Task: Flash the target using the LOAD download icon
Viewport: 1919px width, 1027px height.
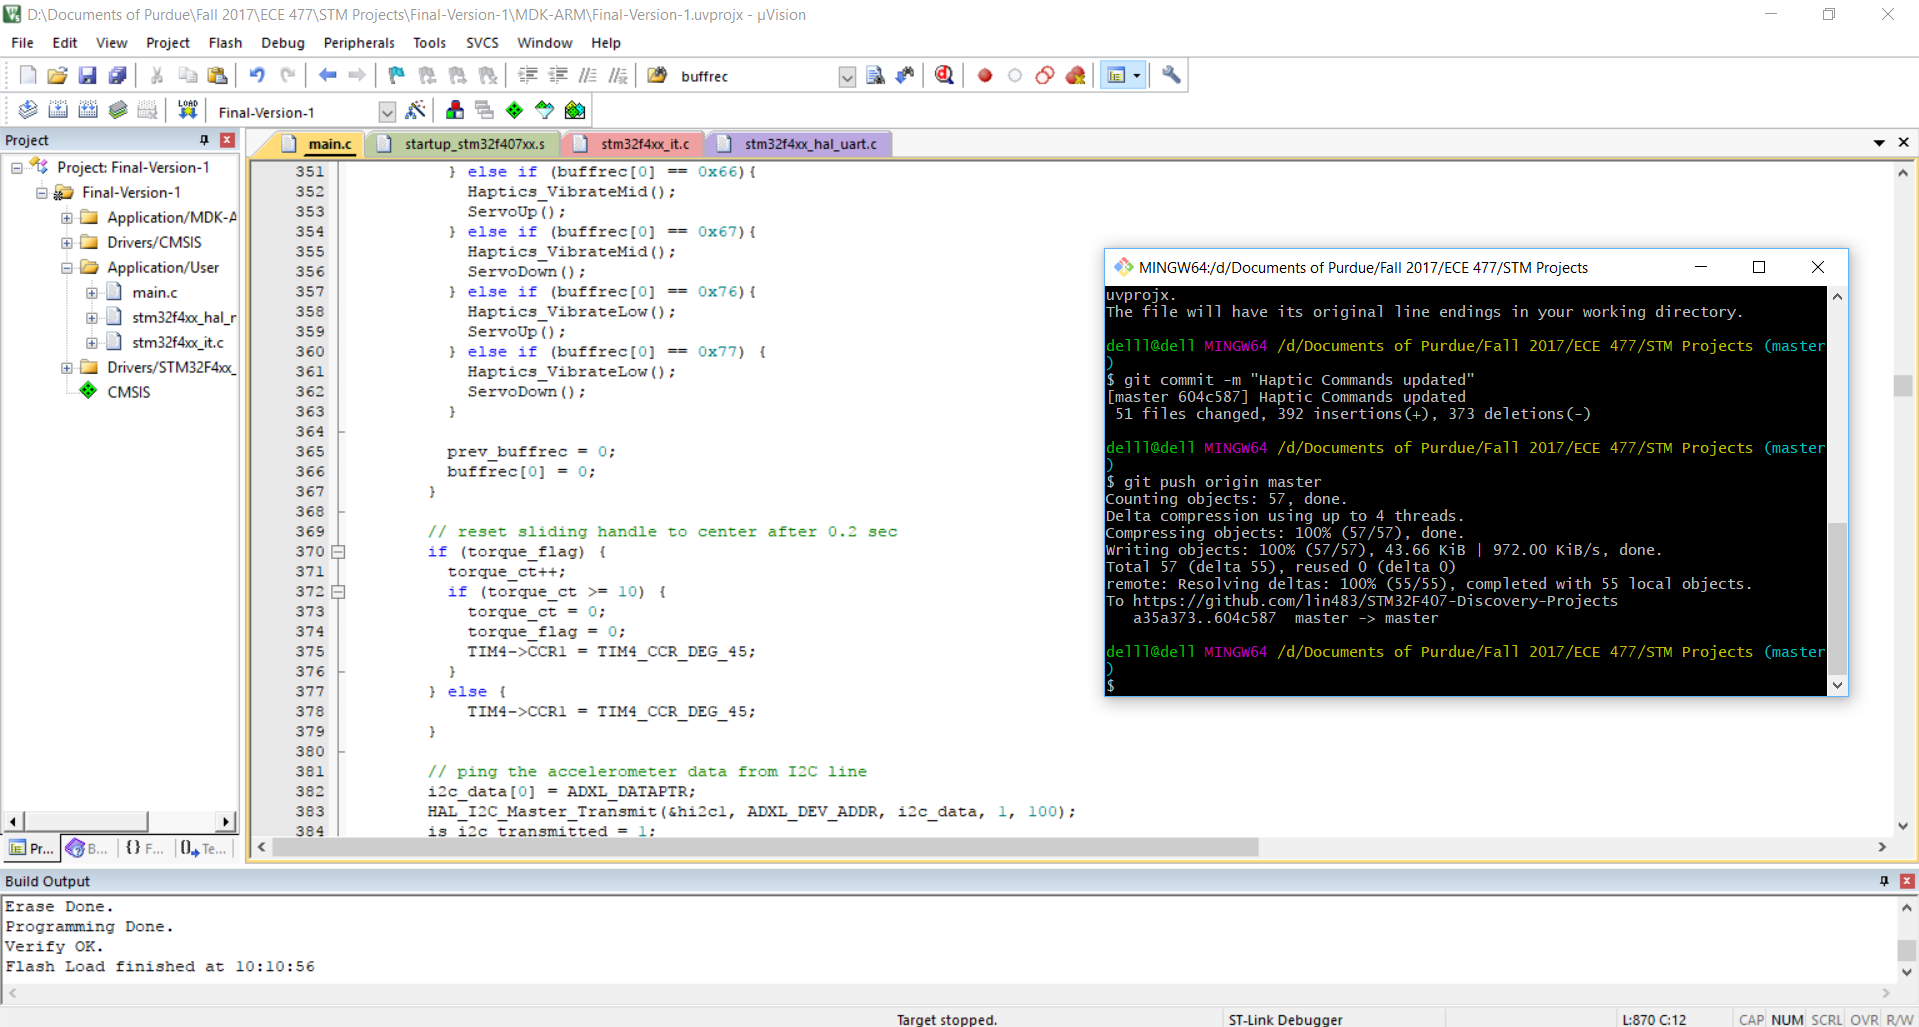Action: 187,108
